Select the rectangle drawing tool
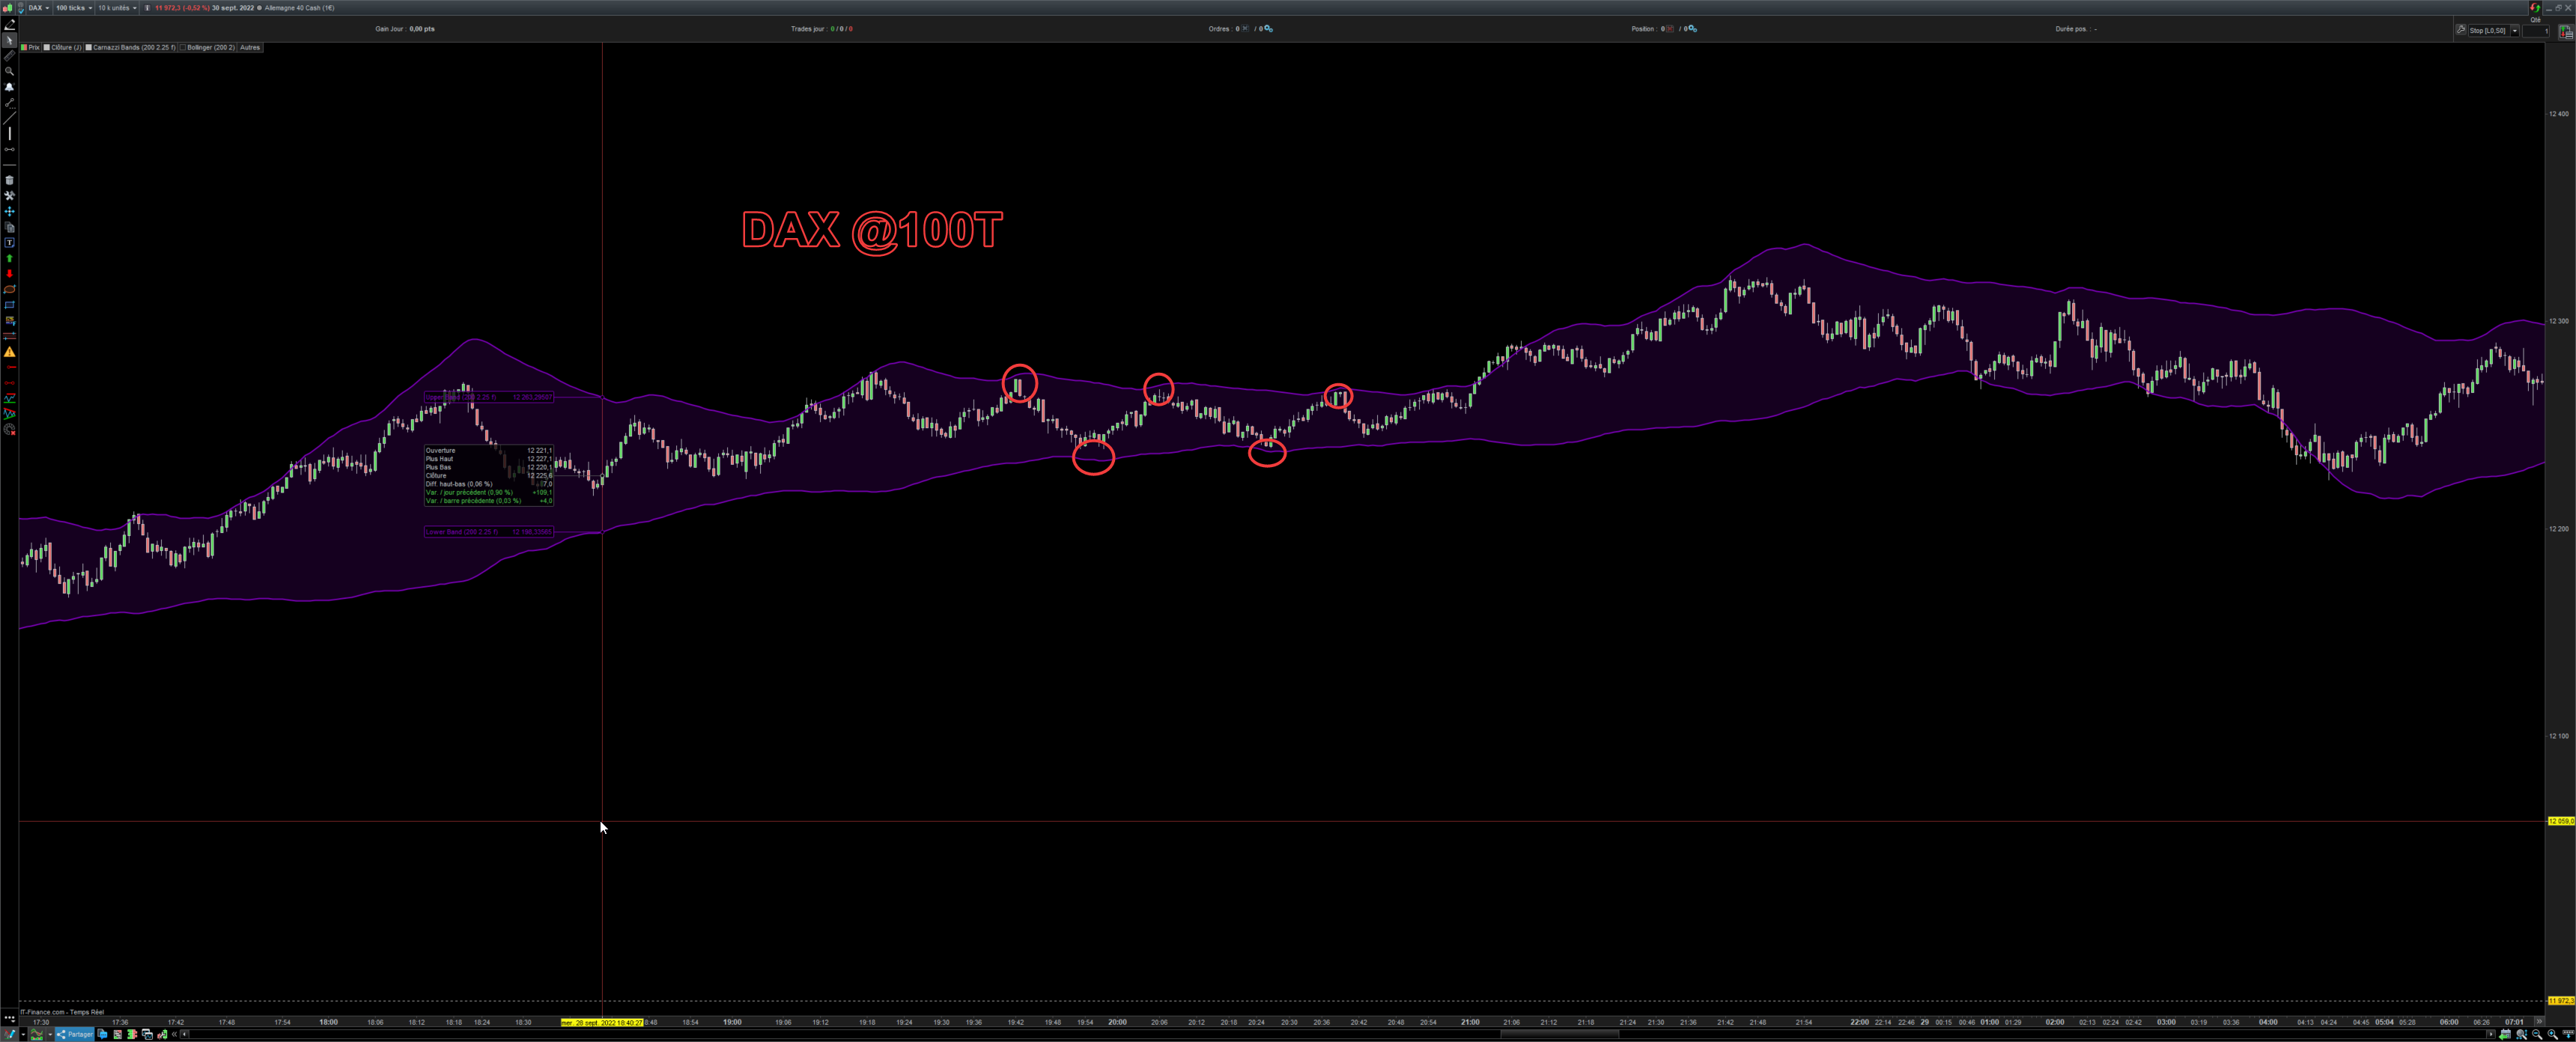The image size is (2576, 1042). click(9, 305)
